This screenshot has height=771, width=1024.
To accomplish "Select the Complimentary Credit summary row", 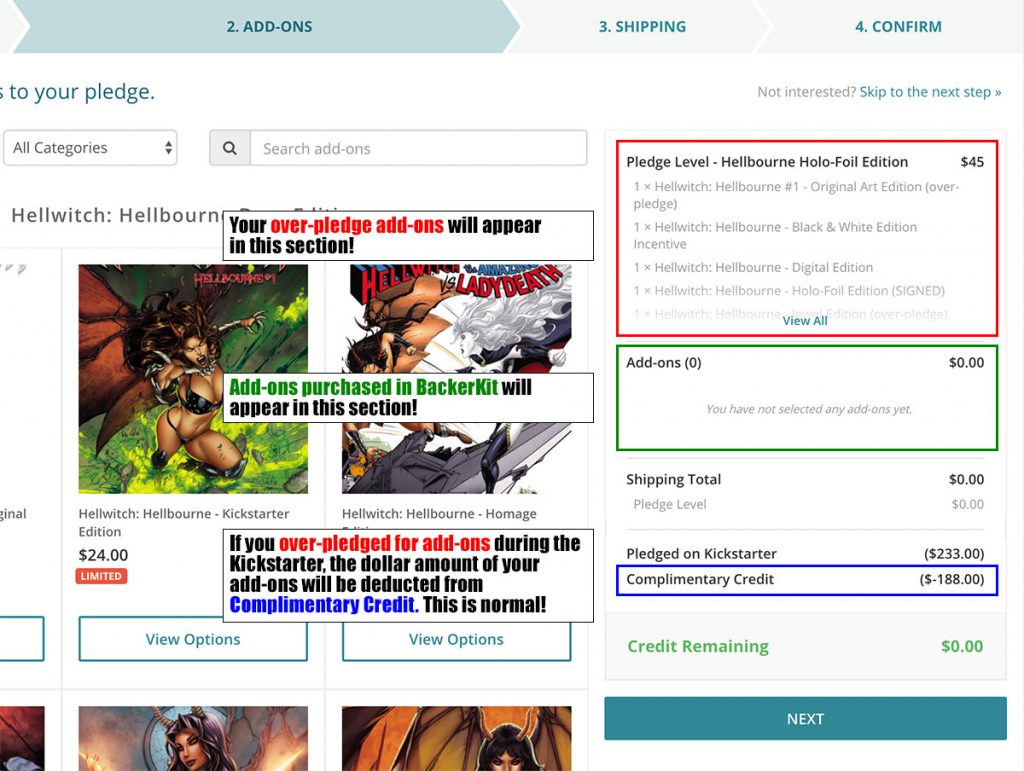I will (805, 580).
